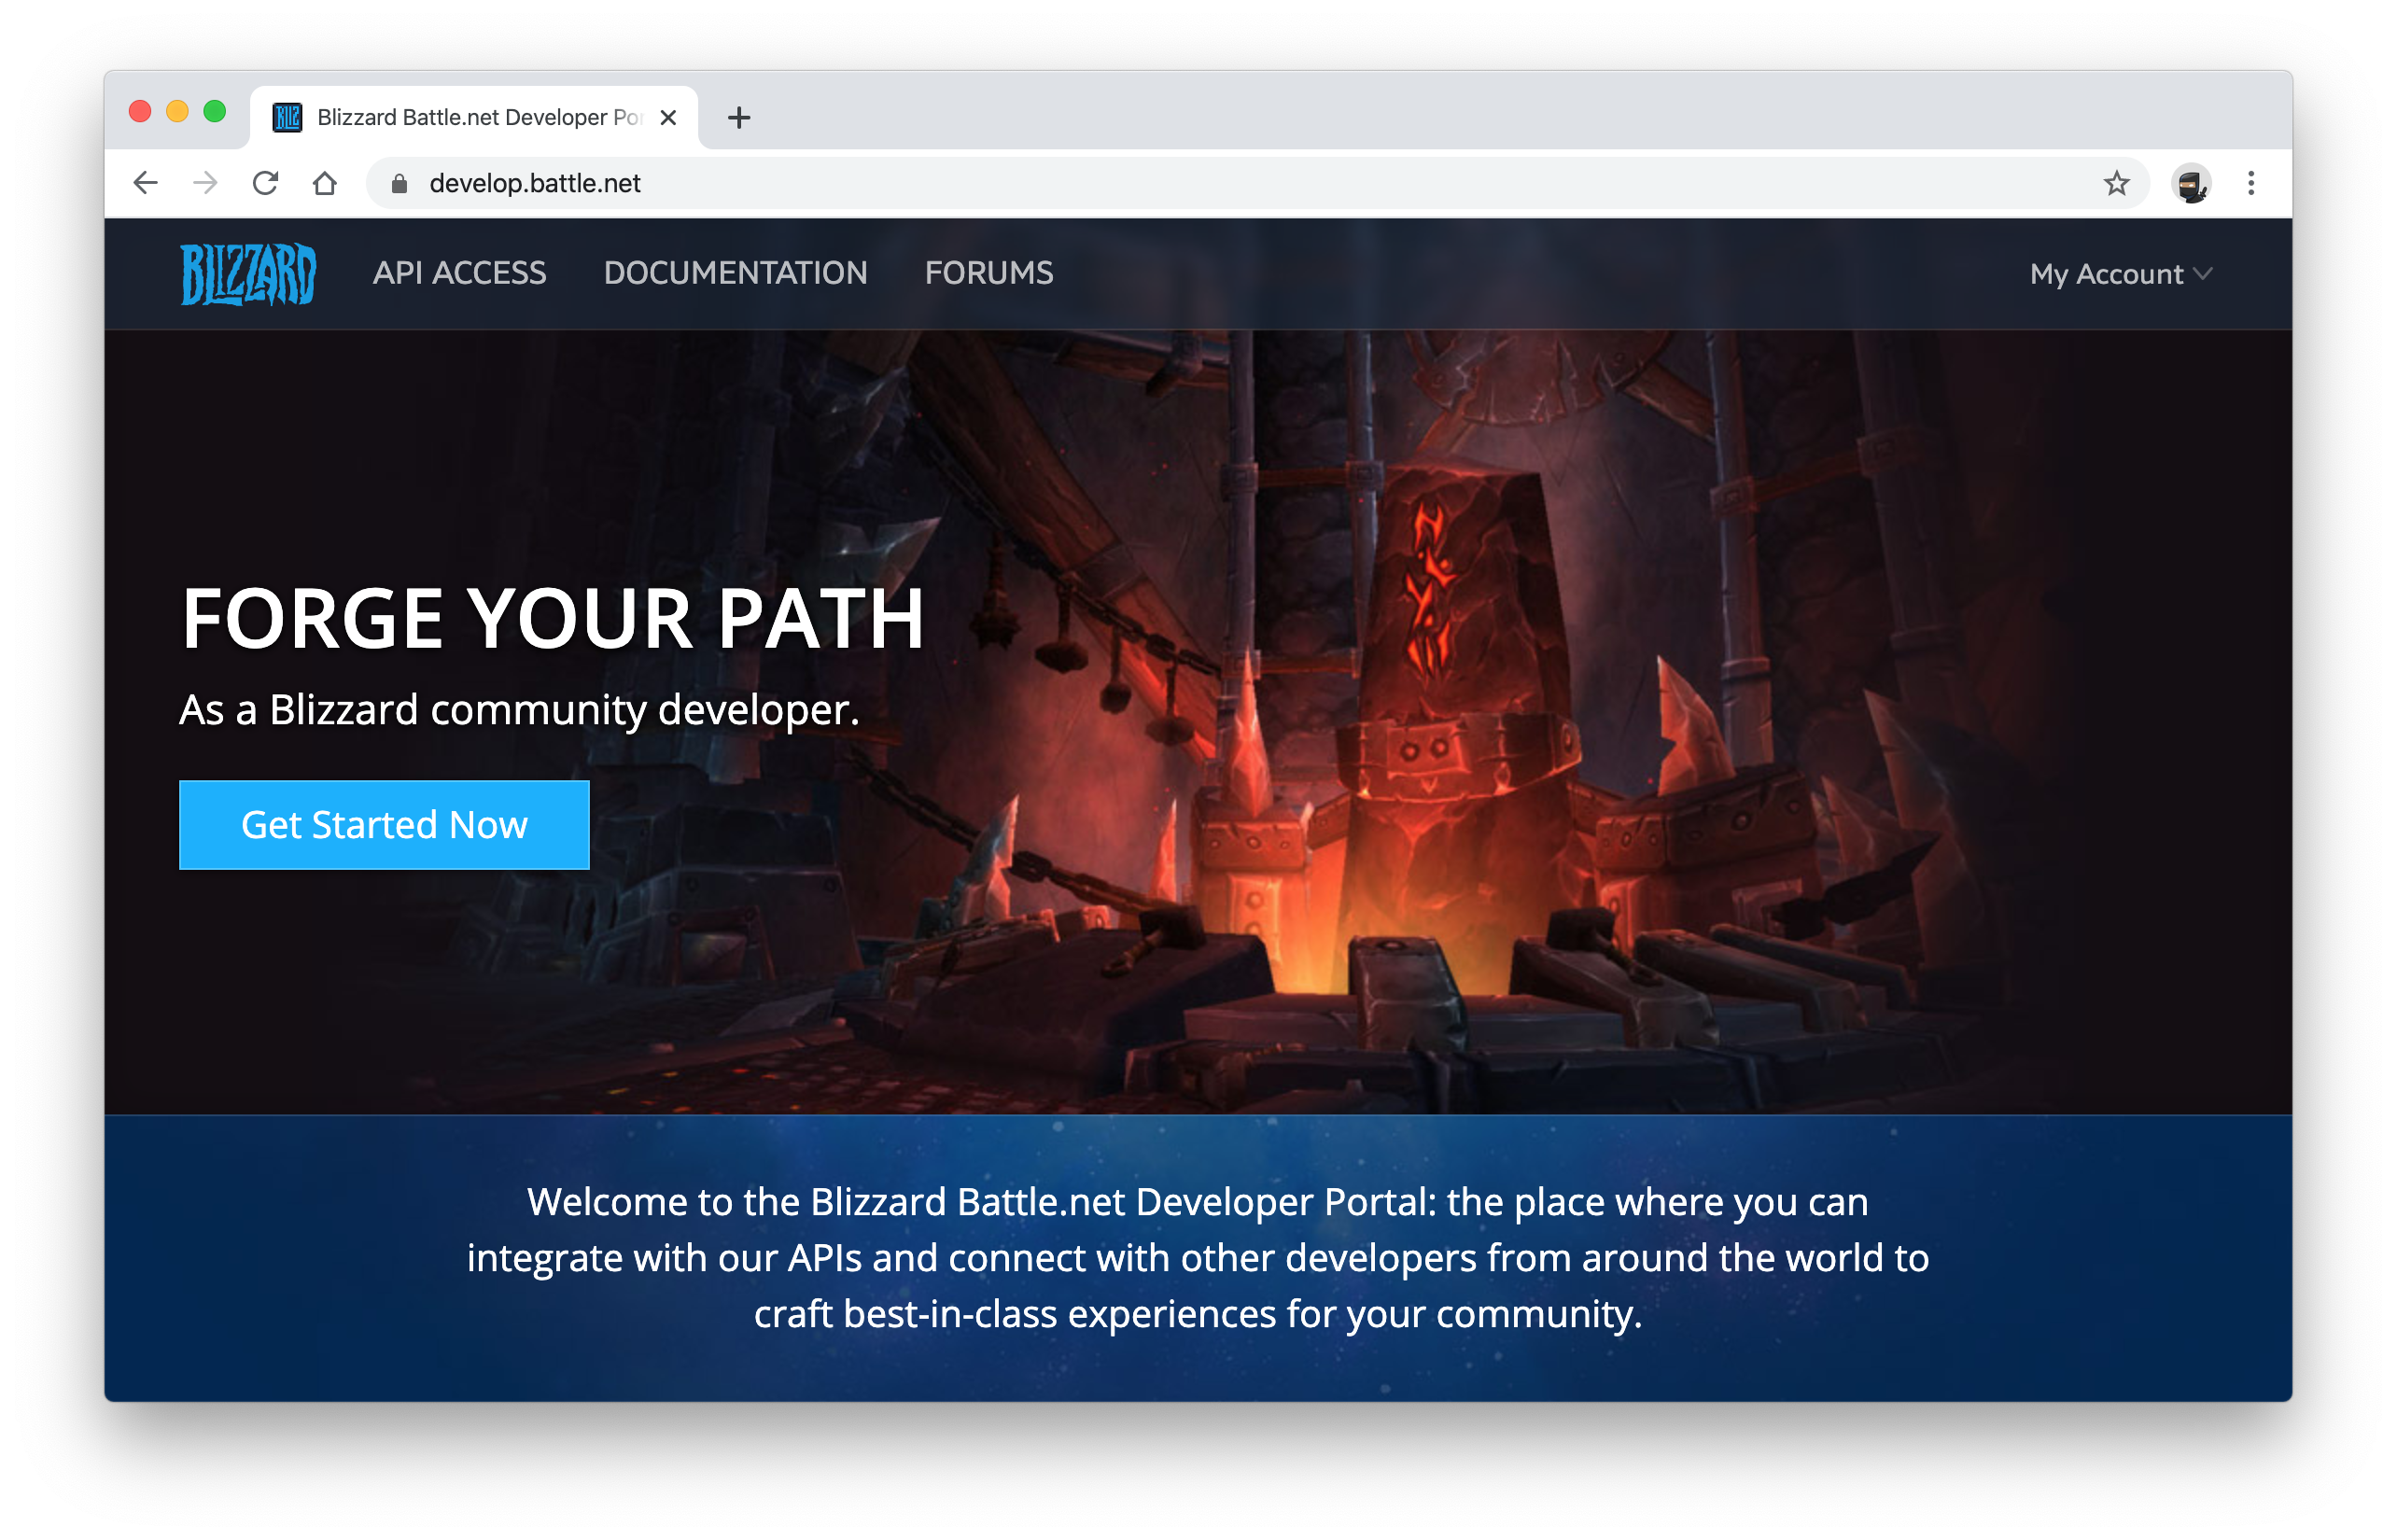Open the API ACCESS menu item

tap(459, 273)
